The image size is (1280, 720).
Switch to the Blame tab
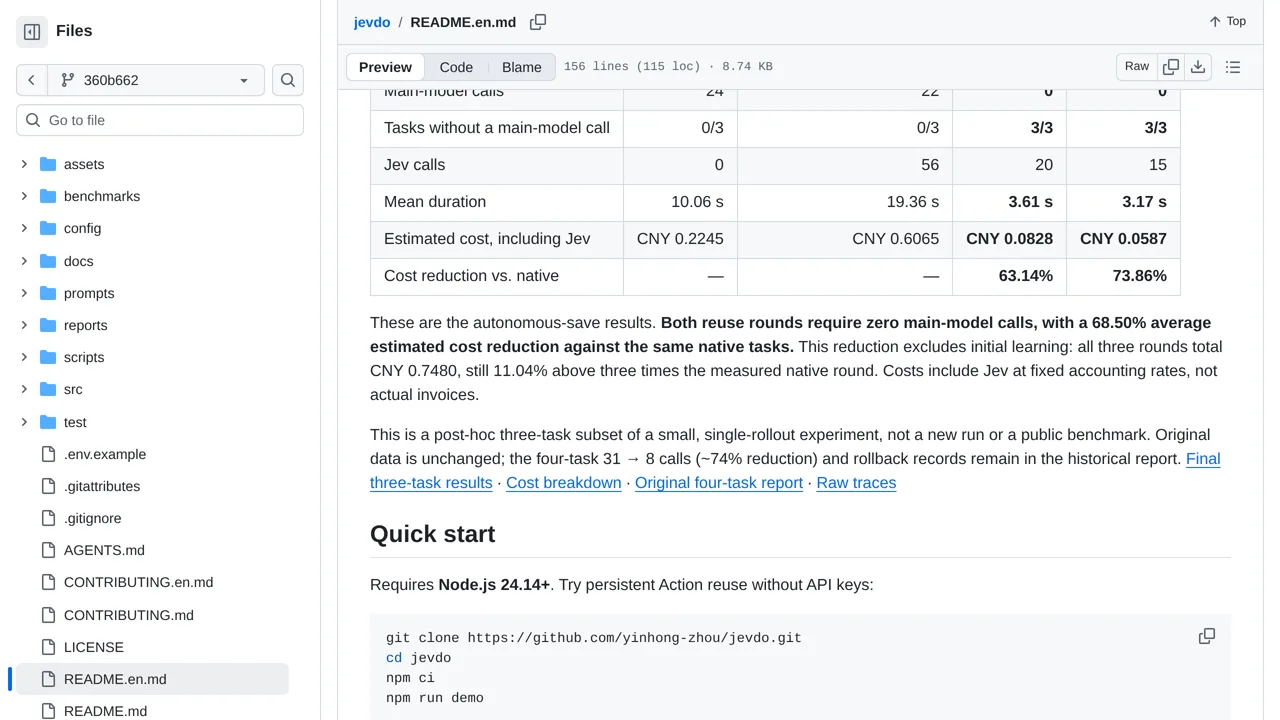pyautogui.click(x=522, y=67)
